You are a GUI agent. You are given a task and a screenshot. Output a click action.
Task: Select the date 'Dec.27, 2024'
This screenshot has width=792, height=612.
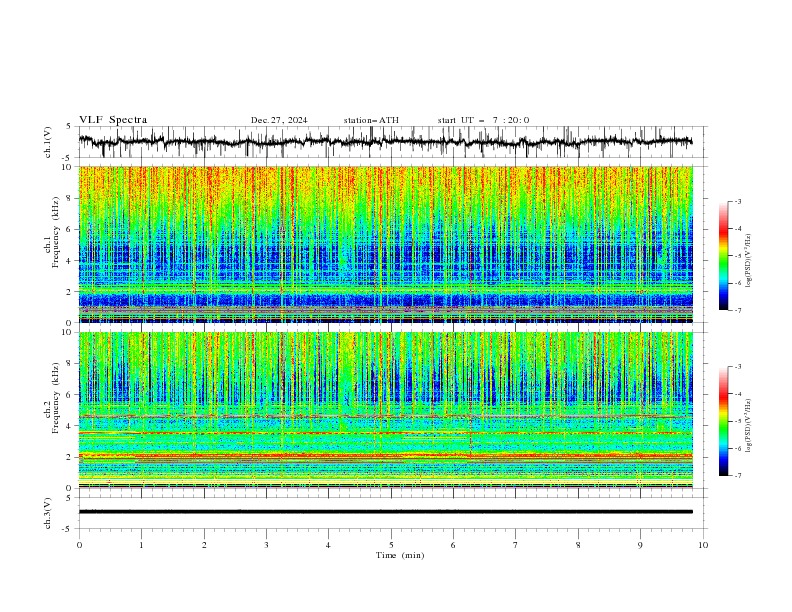pyautogui.click(x=279, y=120)
